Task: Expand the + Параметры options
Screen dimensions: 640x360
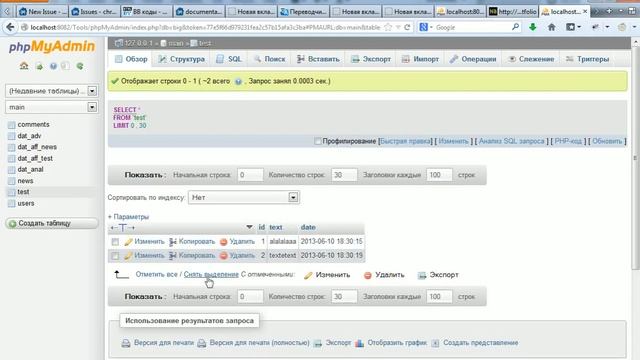Action: 128,217
